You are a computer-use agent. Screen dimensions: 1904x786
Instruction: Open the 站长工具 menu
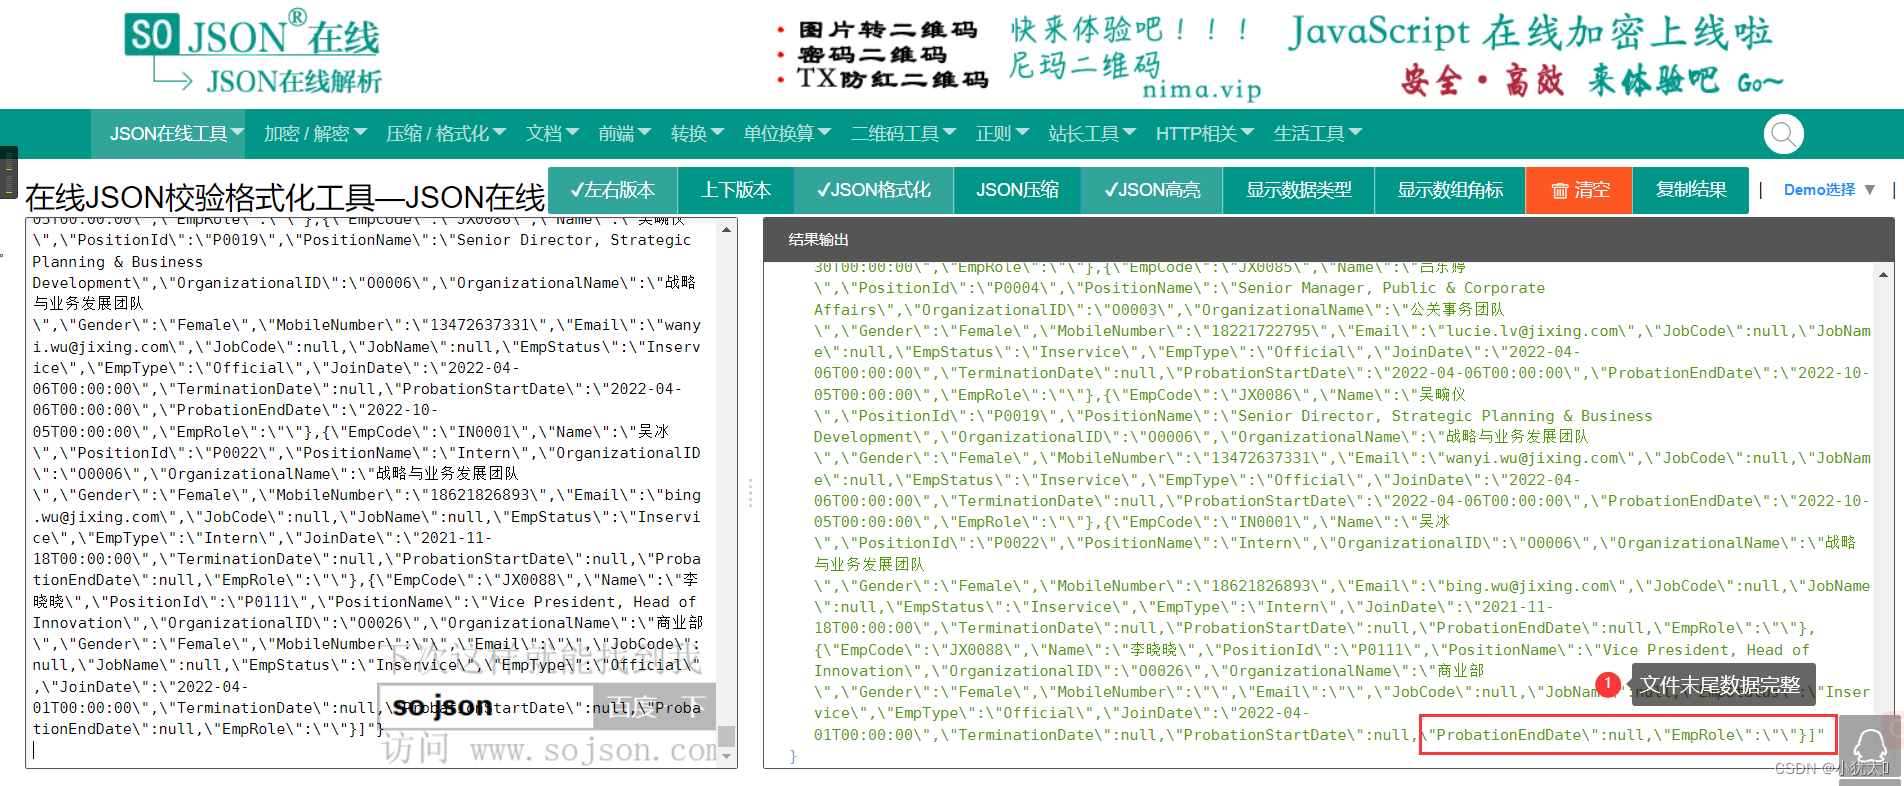[x=1092, y=134]
